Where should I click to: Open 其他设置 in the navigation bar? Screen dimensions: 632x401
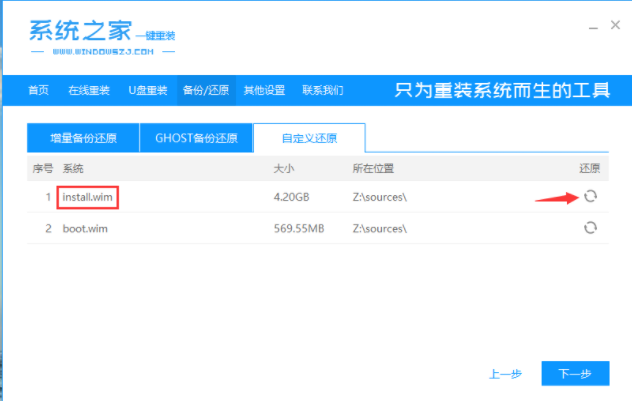(263, 91)
